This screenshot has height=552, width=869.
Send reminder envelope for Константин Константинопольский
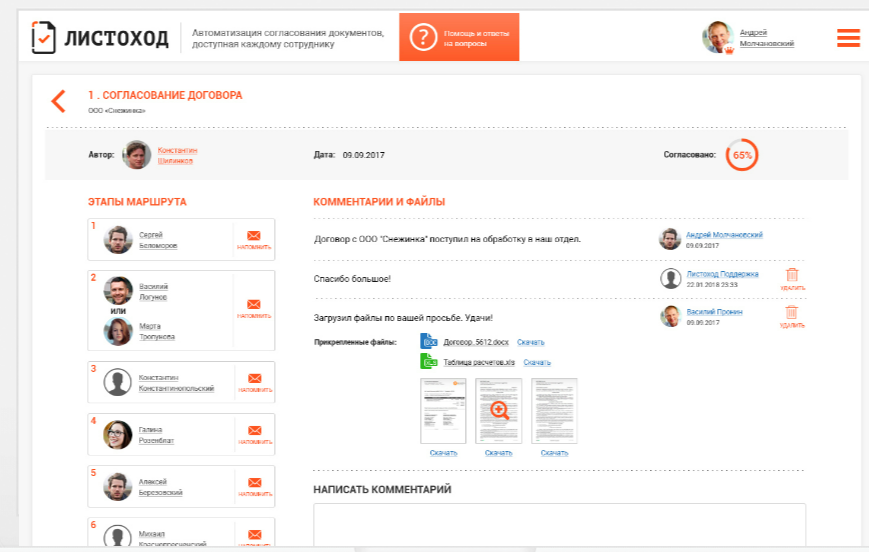click(255, 379)
